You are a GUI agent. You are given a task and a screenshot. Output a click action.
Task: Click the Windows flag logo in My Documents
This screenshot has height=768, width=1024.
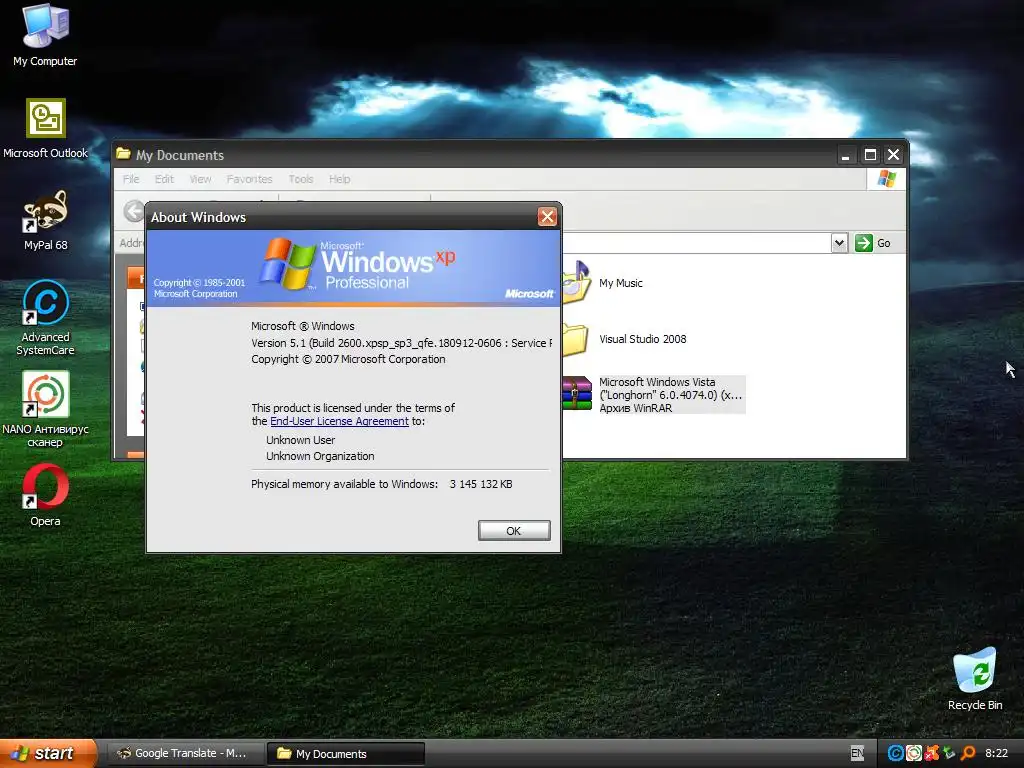pos(886,178)
